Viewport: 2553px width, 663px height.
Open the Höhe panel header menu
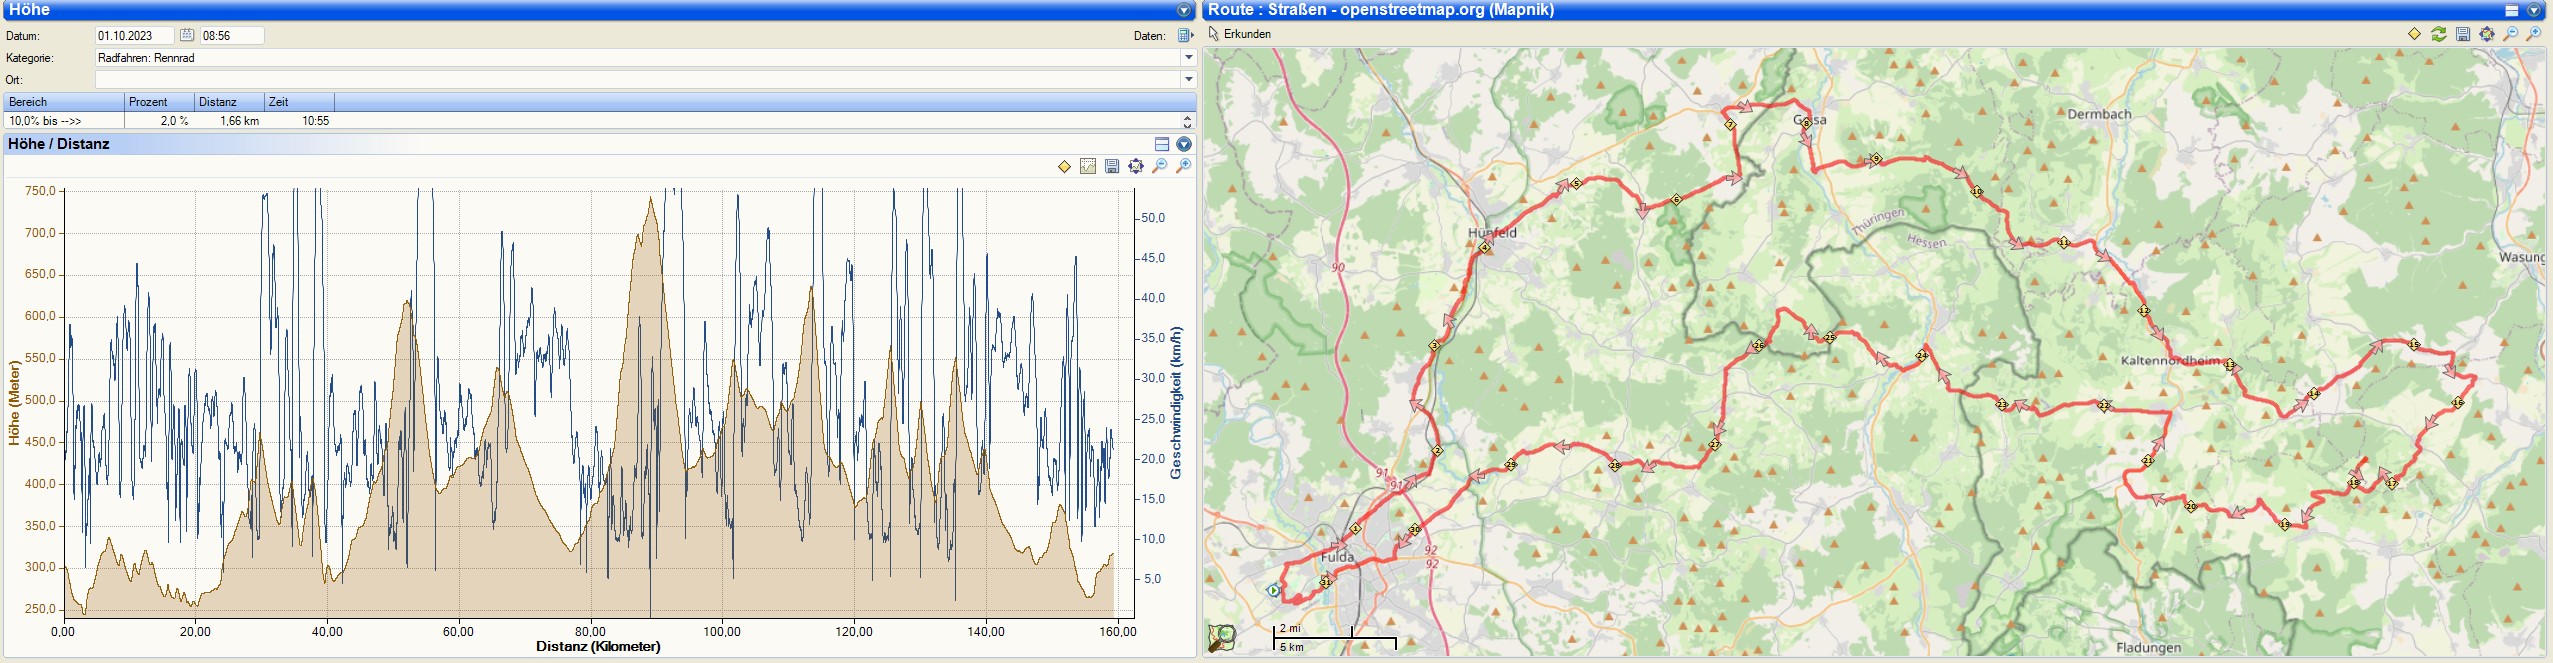pyautogui.click(x=1184, y=10)
